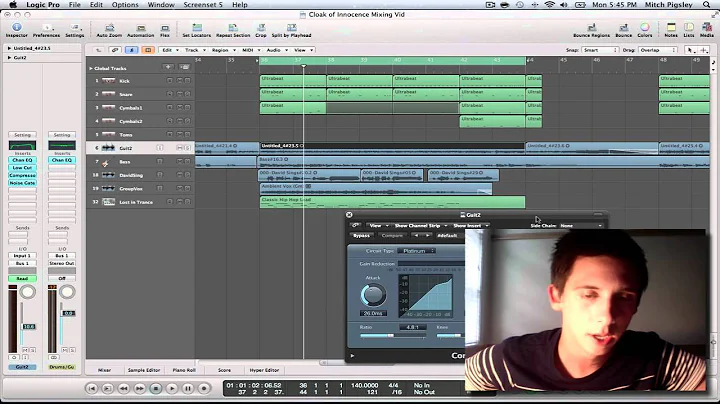Click the Stop button in transport

point(156,388)
